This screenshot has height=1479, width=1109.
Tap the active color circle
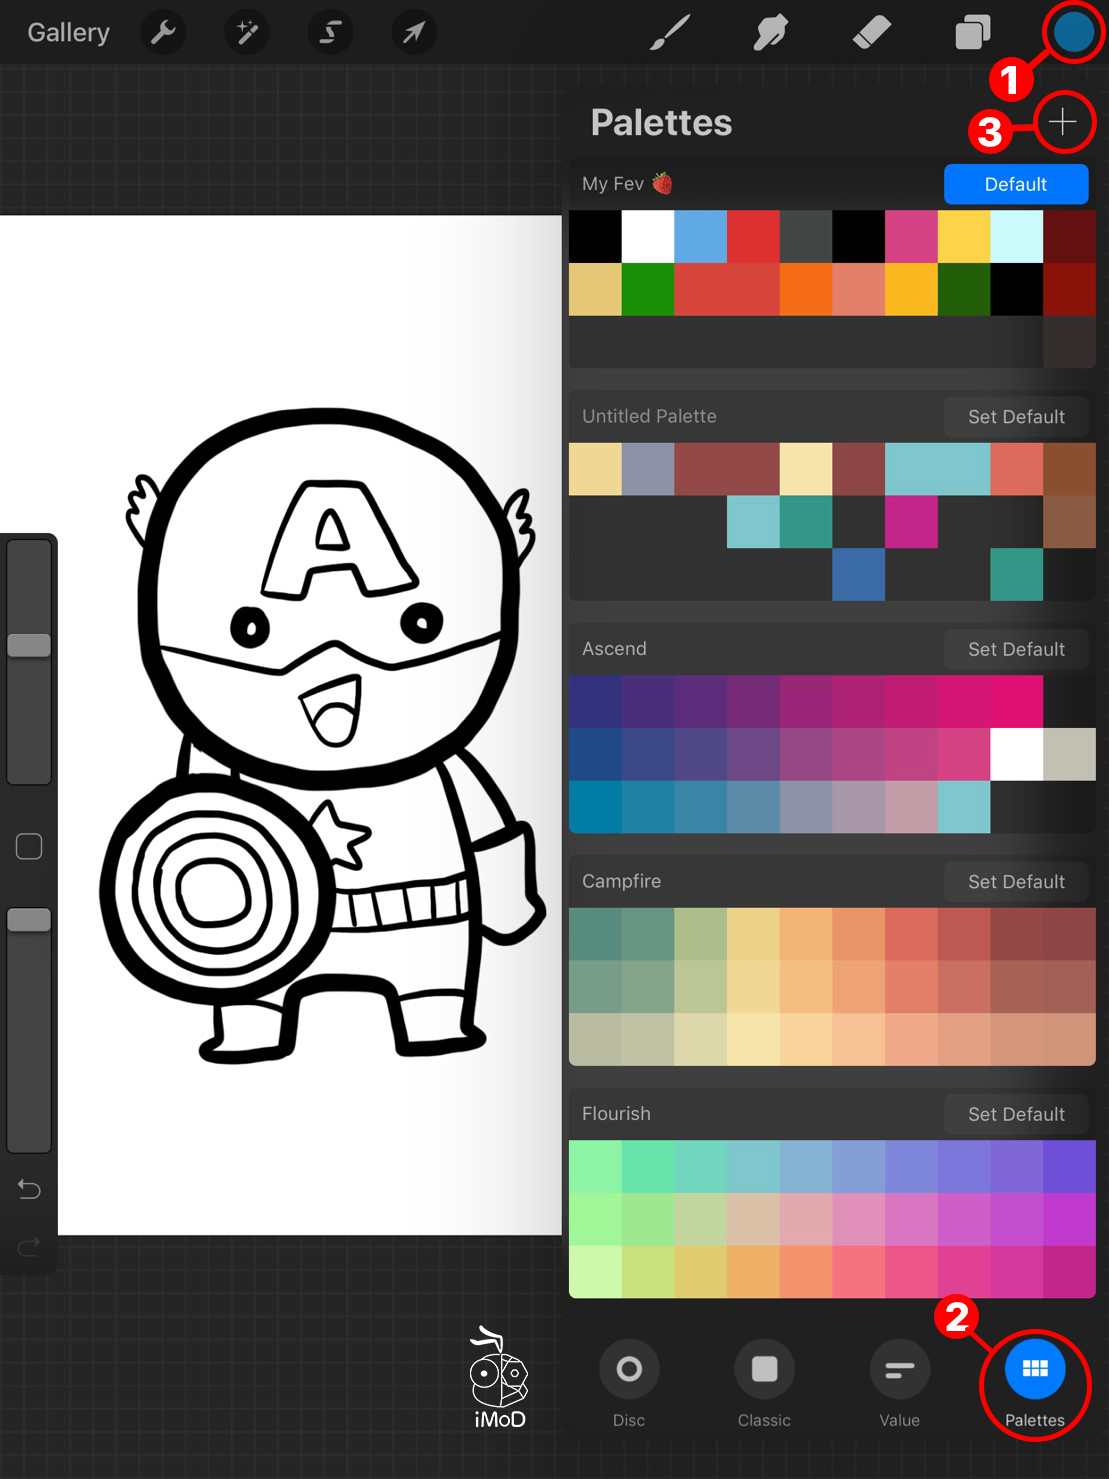[1073, 33]
